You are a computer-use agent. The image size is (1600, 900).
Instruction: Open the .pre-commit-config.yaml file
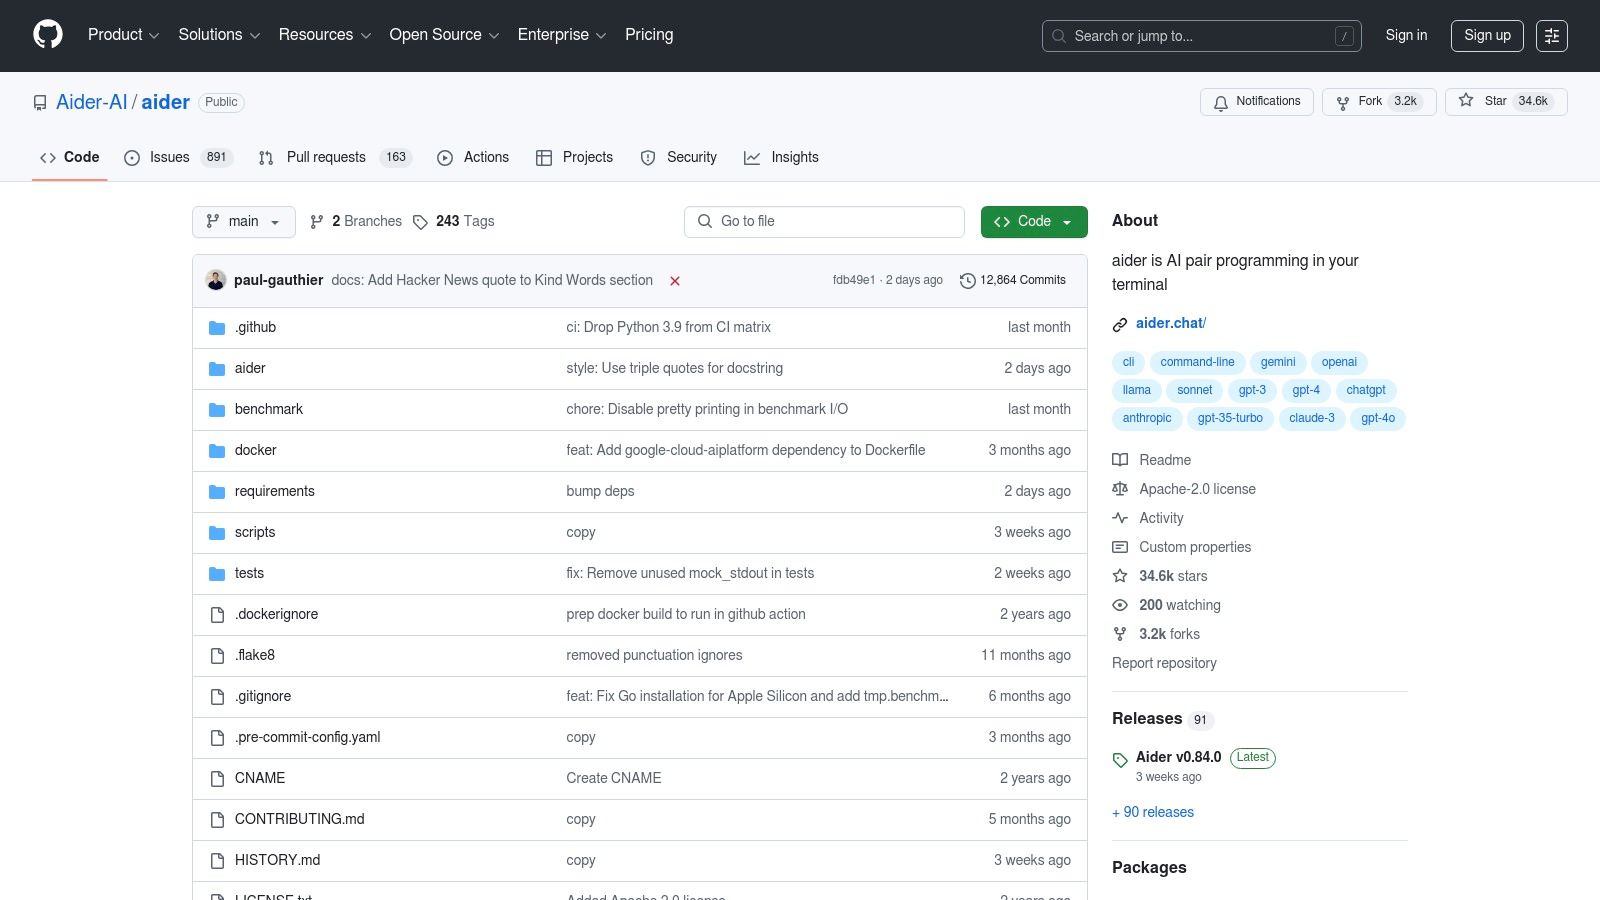[x=308, y=737]
